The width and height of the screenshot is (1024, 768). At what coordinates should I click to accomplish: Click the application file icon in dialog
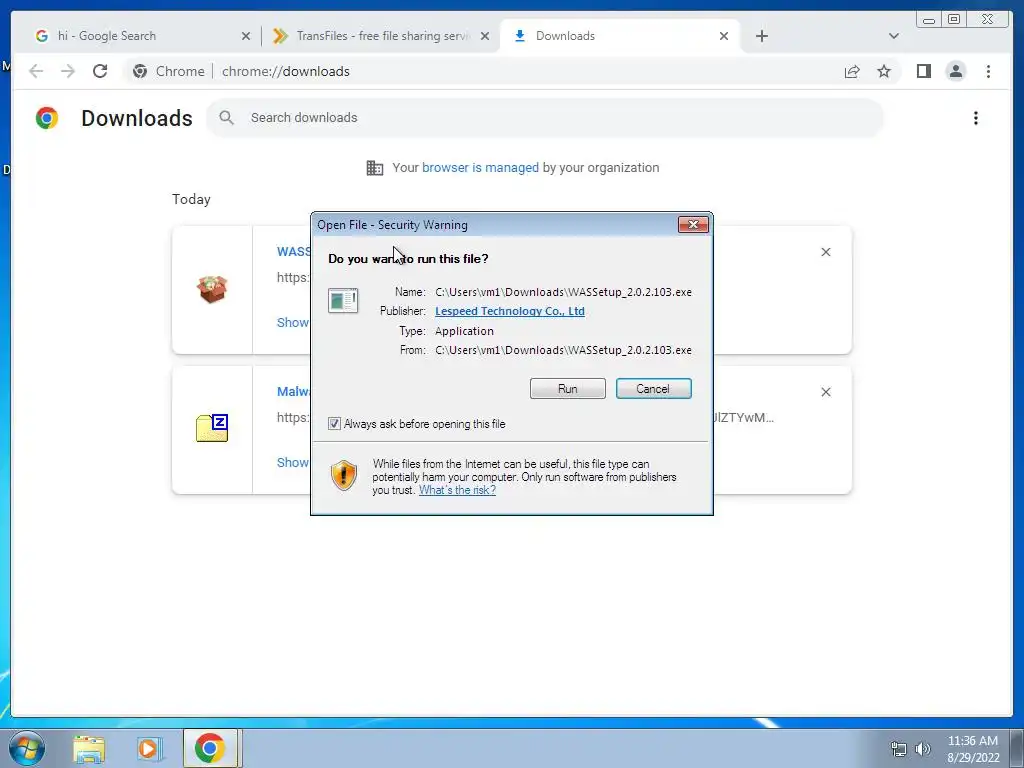343,300
